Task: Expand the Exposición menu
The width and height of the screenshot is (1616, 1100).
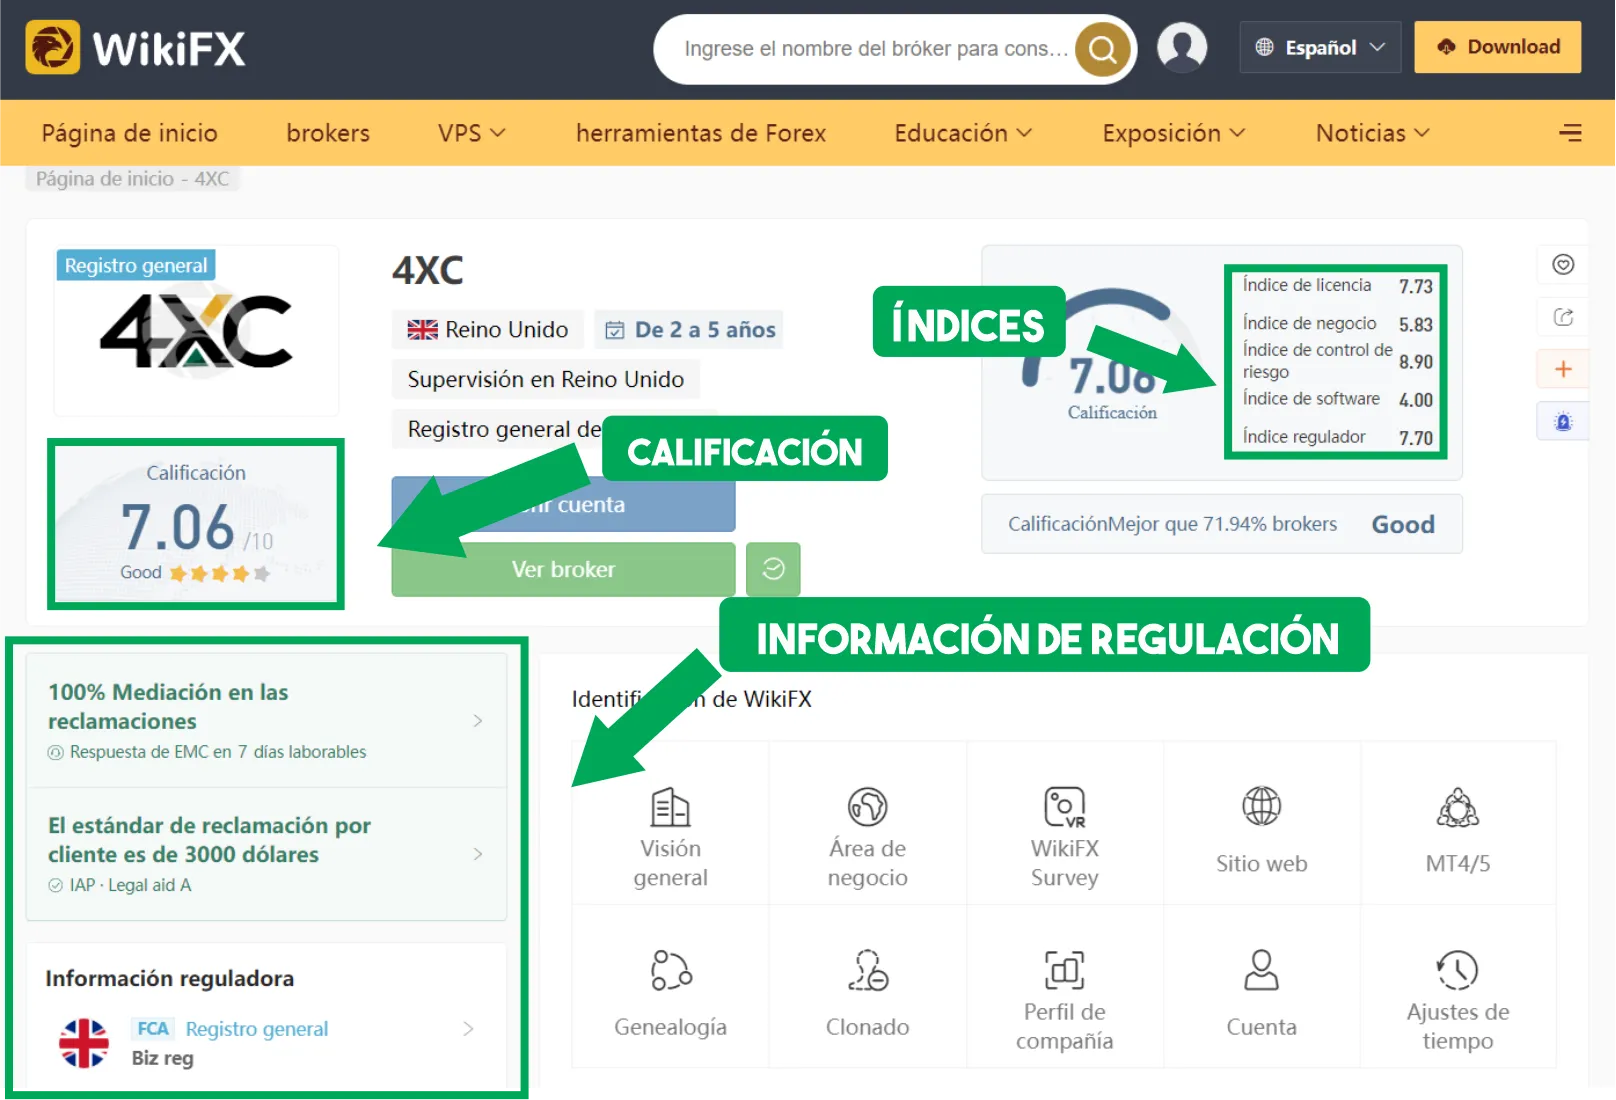Action: (1173, 133)
